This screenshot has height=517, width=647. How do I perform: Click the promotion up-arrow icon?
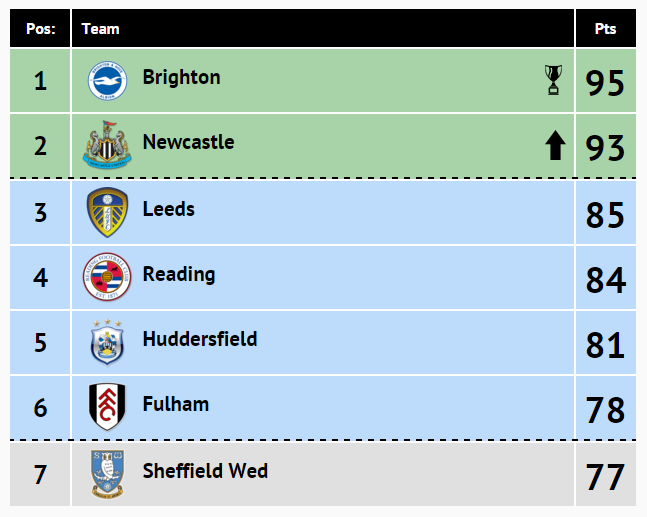(x=555, y=145)
